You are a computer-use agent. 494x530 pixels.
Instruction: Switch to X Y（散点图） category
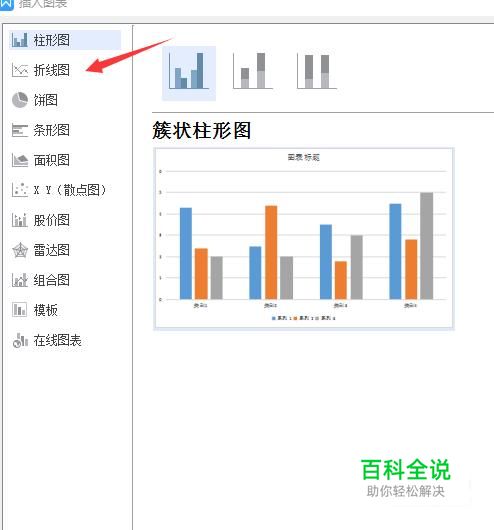click(70, 190)
